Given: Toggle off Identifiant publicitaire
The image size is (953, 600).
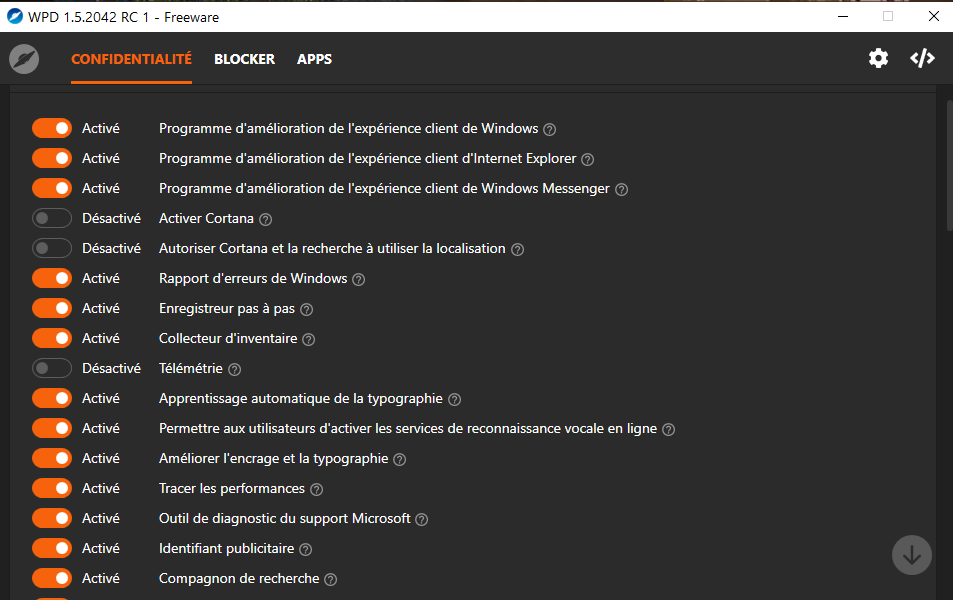Looking at the screenshot, I should [52, 548].
